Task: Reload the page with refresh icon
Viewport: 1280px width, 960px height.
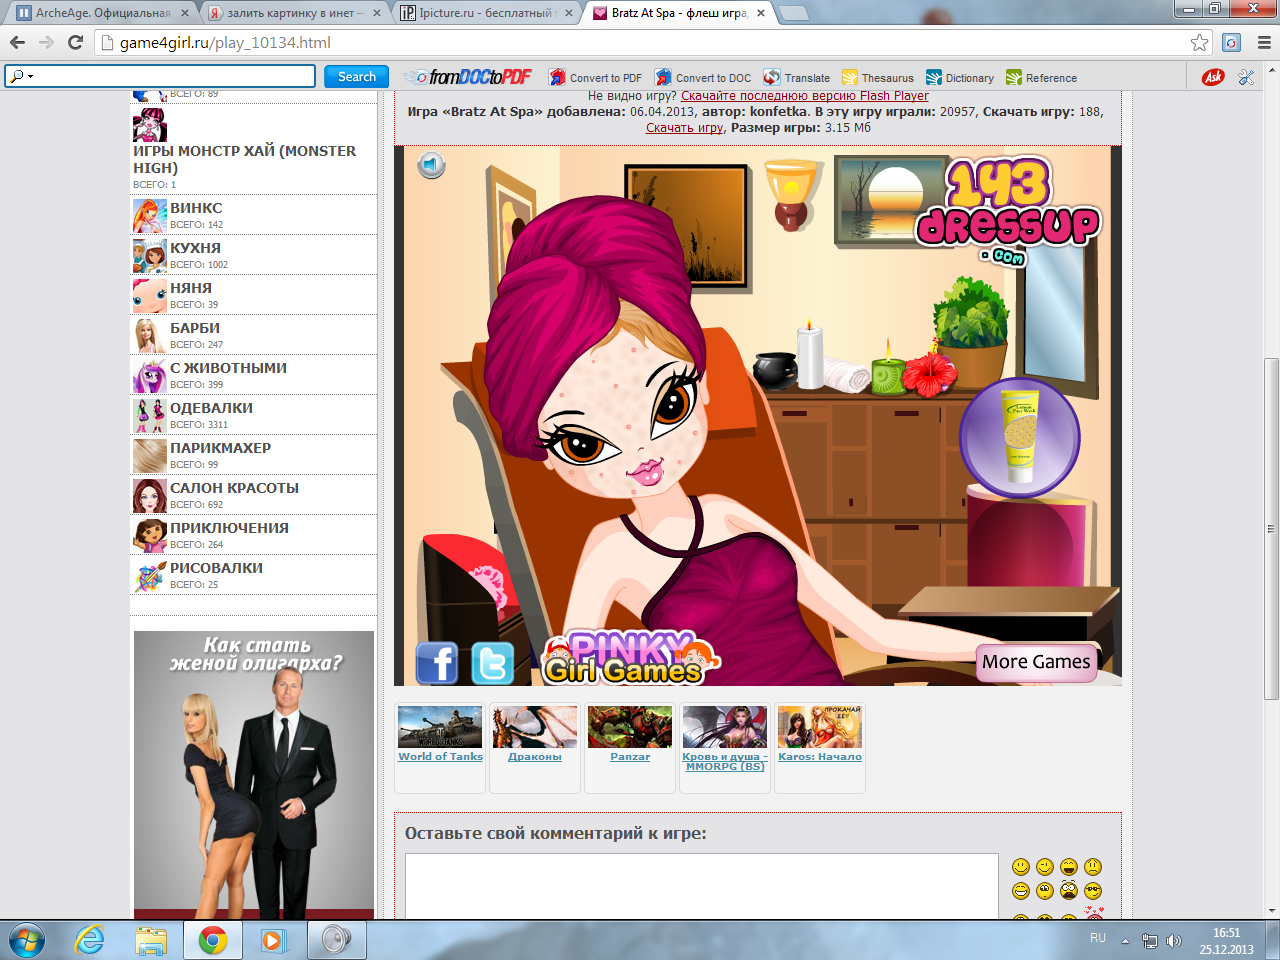Action: (75, 42)
